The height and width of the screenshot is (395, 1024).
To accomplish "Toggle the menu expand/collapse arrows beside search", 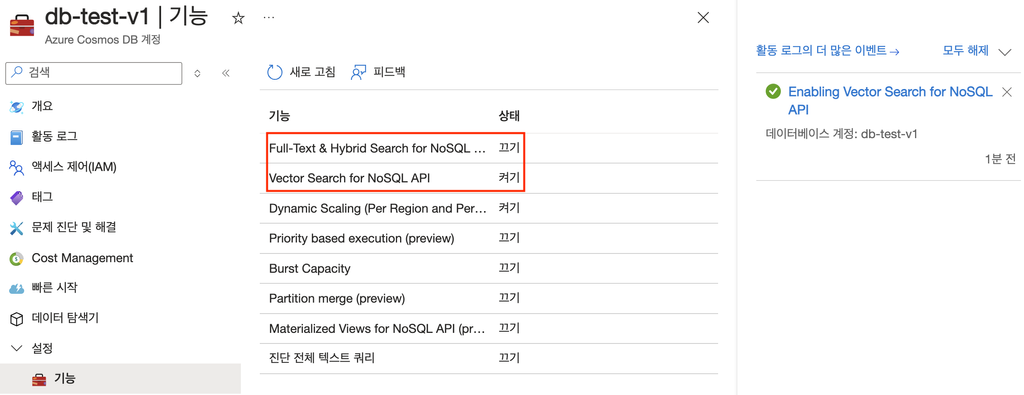I will tap(197, 73).
